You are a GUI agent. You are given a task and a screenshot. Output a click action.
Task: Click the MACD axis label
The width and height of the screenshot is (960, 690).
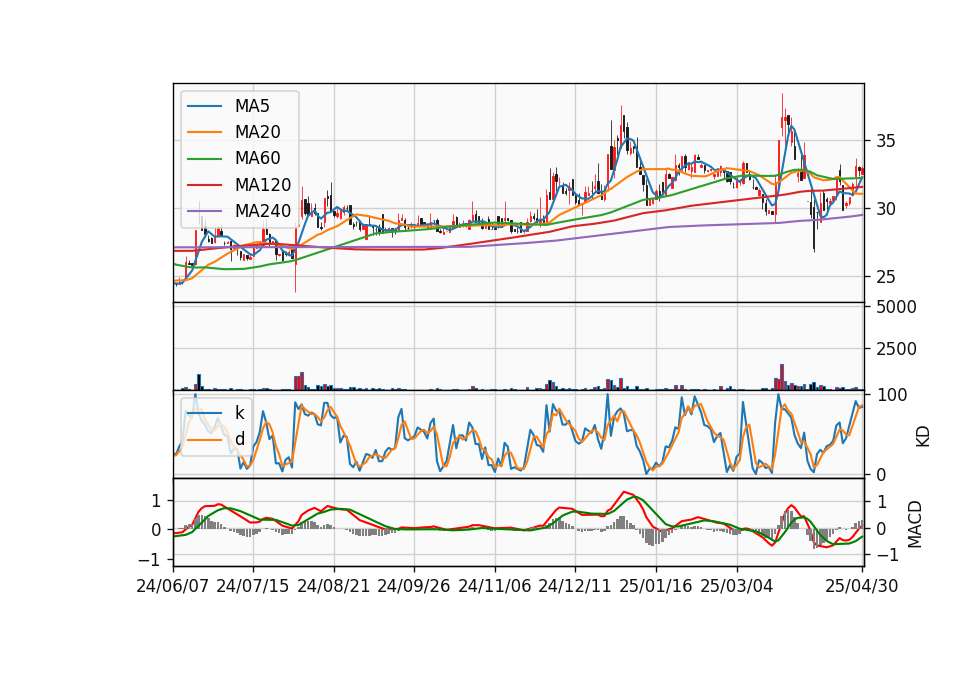(915, 524)
